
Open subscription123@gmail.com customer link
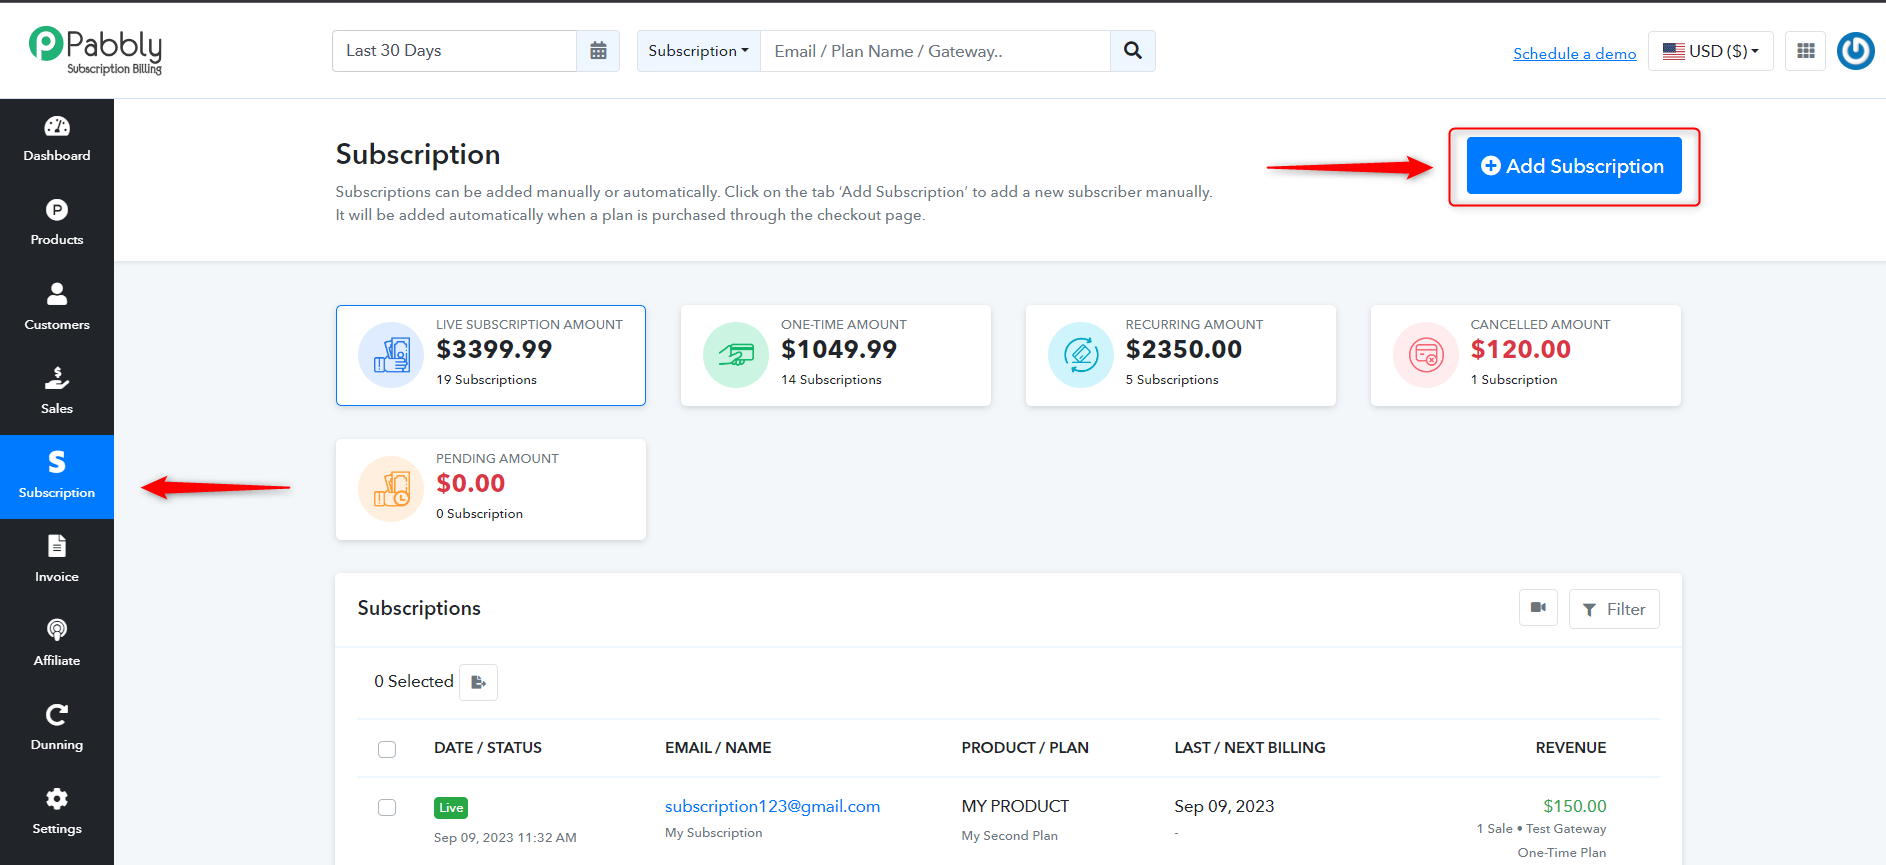(x=772, y=806)
